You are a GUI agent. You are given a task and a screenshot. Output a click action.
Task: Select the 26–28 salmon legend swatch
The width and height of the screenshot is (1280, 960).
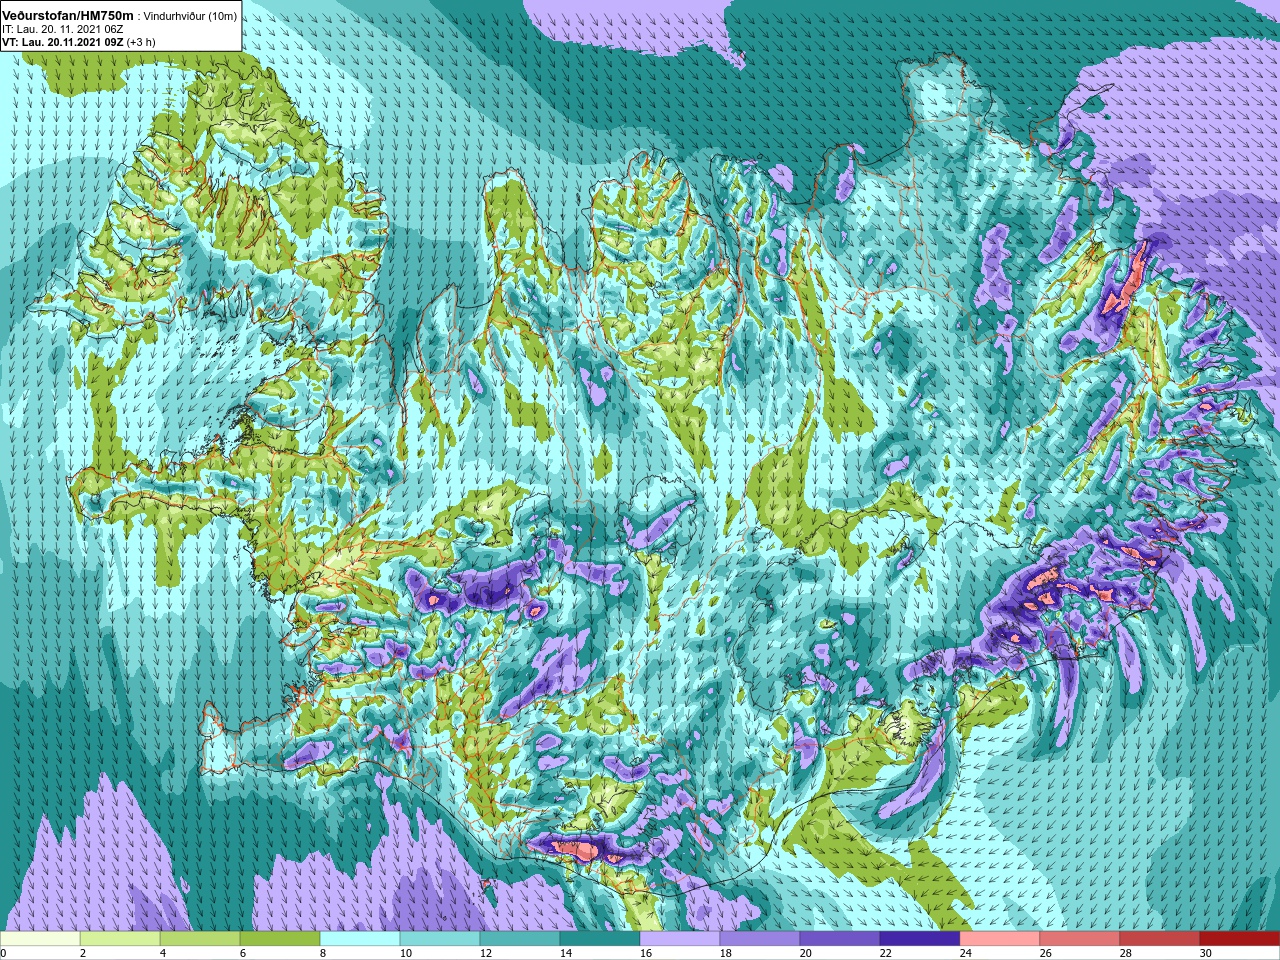[1080, 939]
